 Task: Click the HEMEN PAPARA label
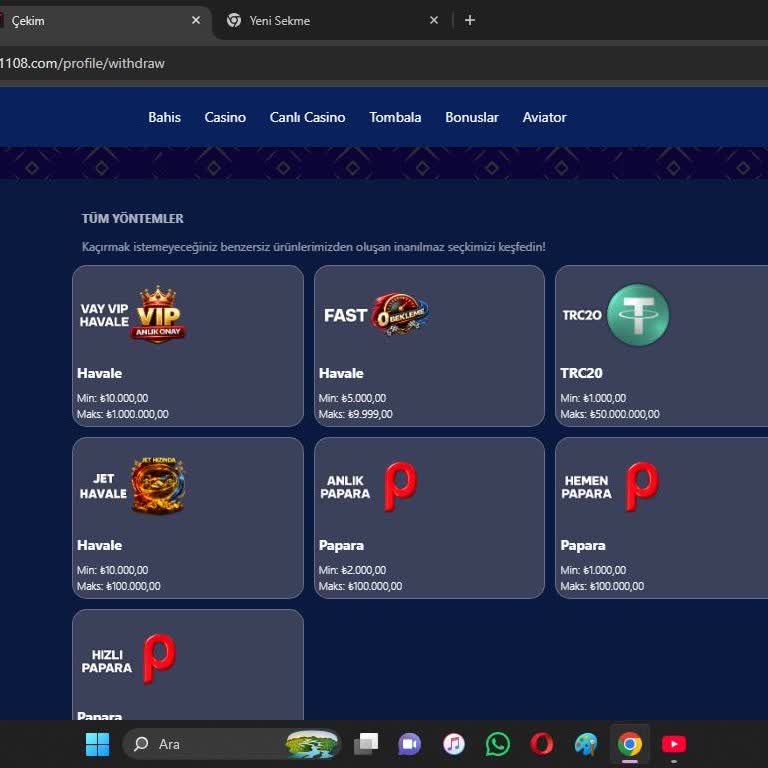pos(586,487)
